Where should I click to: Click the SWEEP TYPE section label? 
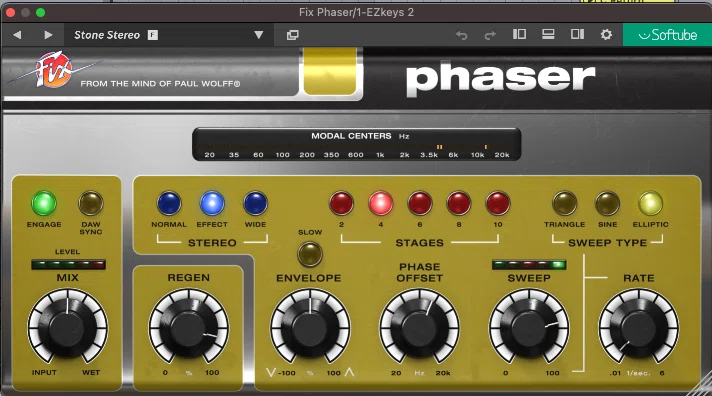coord(608,243)
